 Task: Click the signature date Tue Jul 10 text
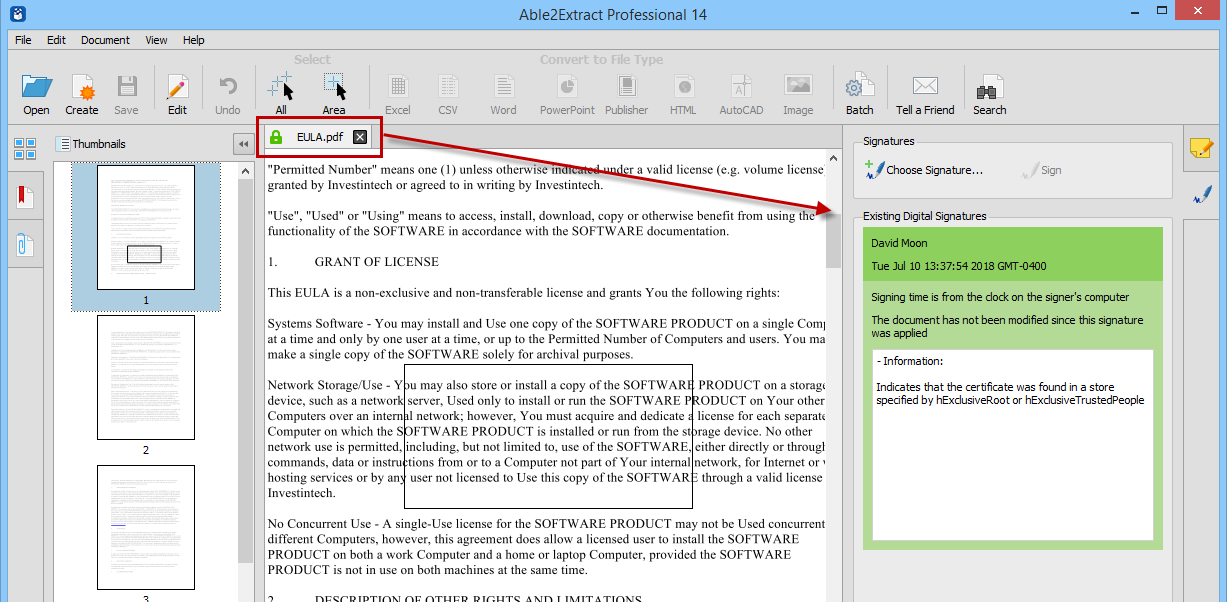click(957, 267)
